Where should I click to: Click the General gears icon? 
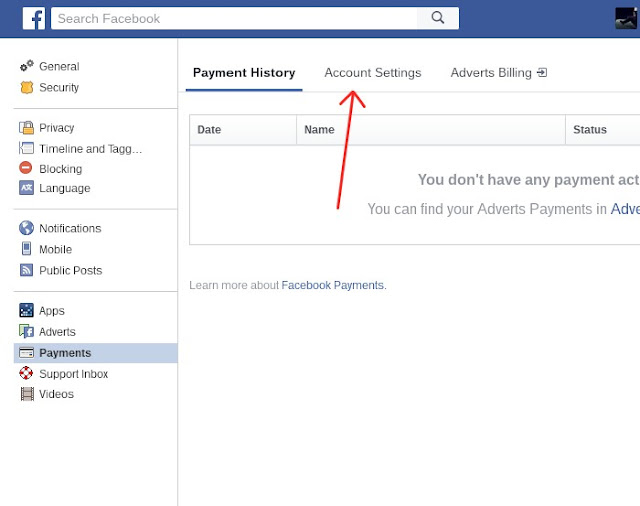(x=27, y=66)
